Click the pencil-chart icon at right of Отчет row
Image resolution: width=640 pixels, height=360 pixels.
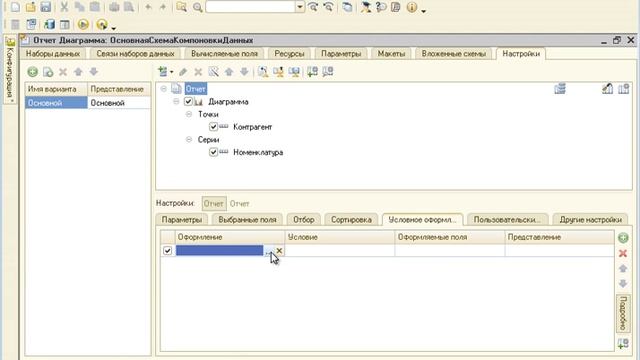[x=607, y=89]
